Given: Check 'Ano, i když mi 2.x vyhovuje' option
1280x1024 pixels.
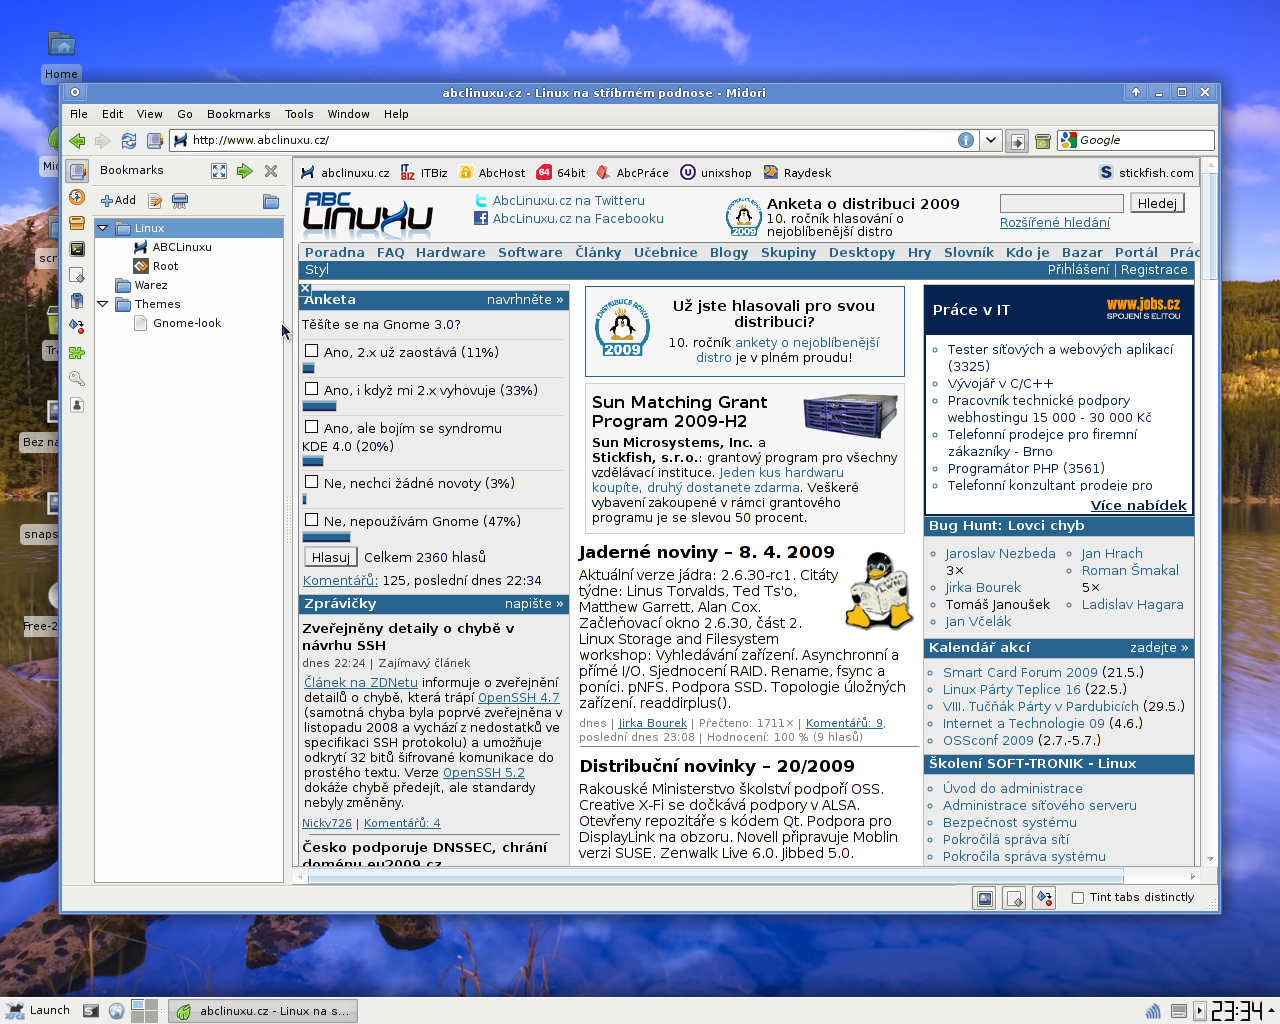Looking at the screenshot, I should pyautogui.click(x=312, y=389).
